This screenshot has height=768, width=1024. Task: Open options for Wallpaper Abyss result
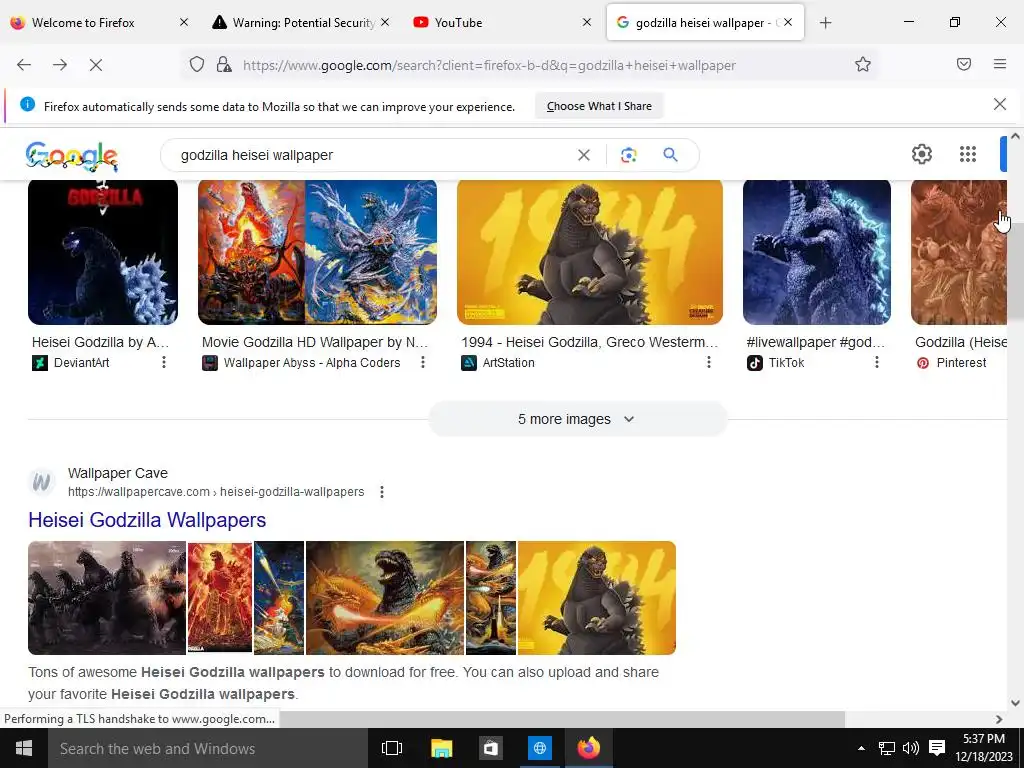point(423,362)
